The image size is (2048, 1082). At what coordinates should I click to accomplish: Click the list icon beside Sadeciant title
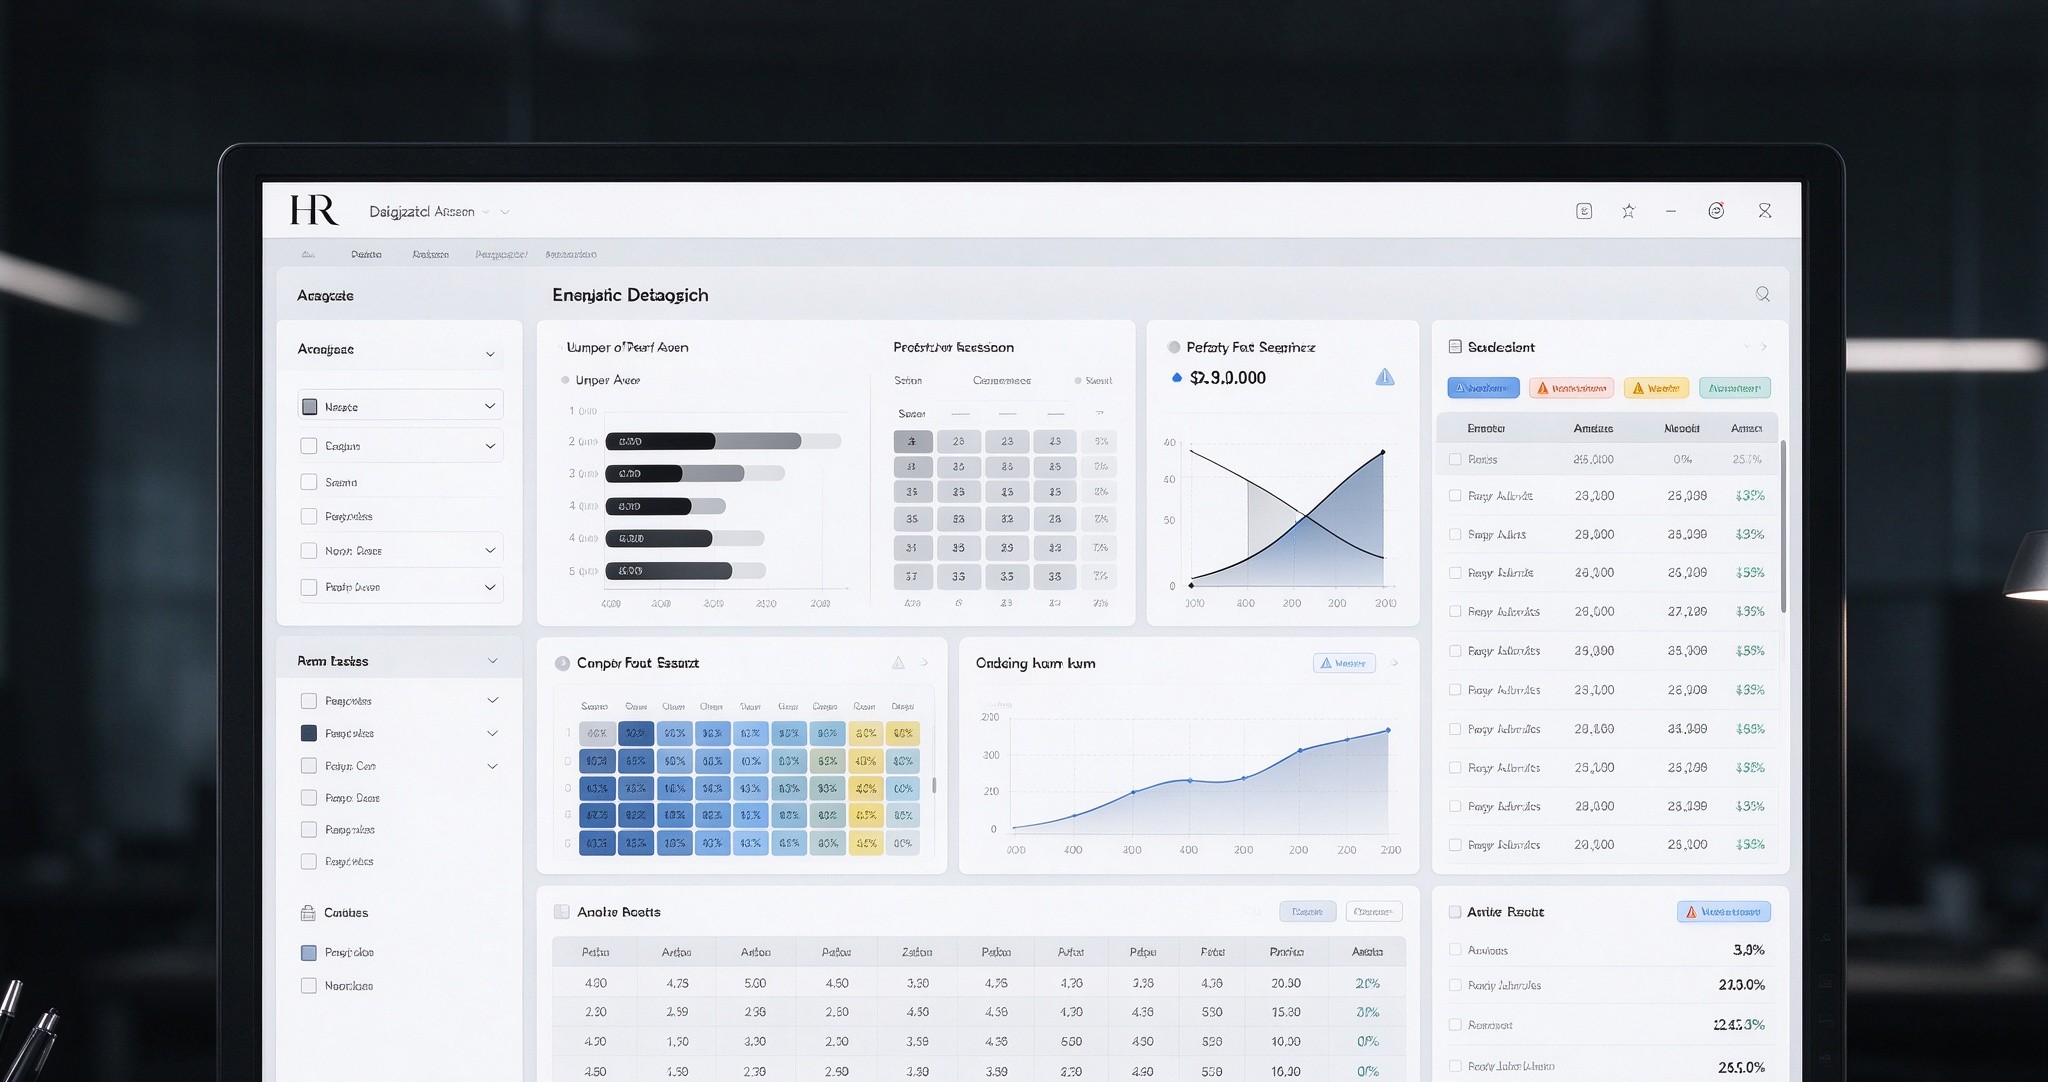point(1455,347)
